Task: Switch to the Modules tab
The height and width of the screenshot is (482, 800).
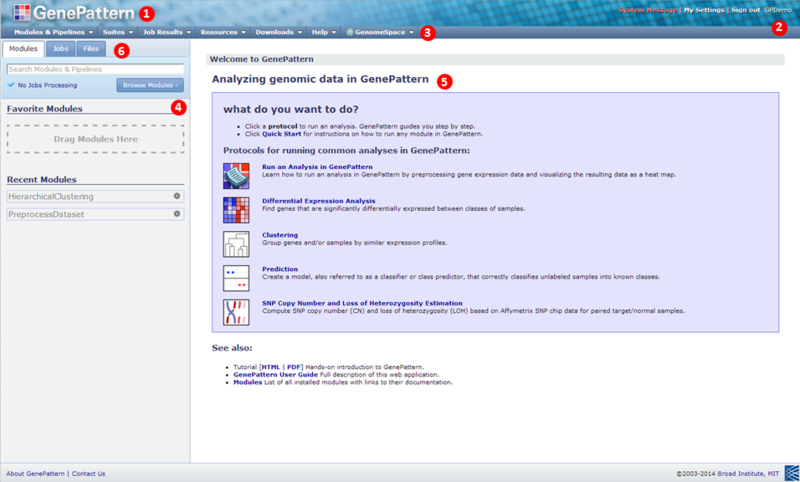Action: pyautogui.click(x=23, y=48)
